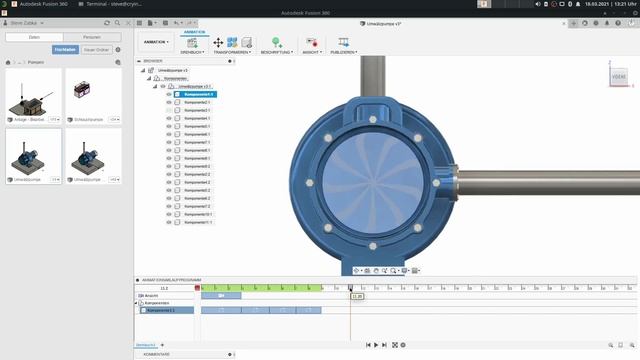Hide Komponente11:1

point(169,222)
